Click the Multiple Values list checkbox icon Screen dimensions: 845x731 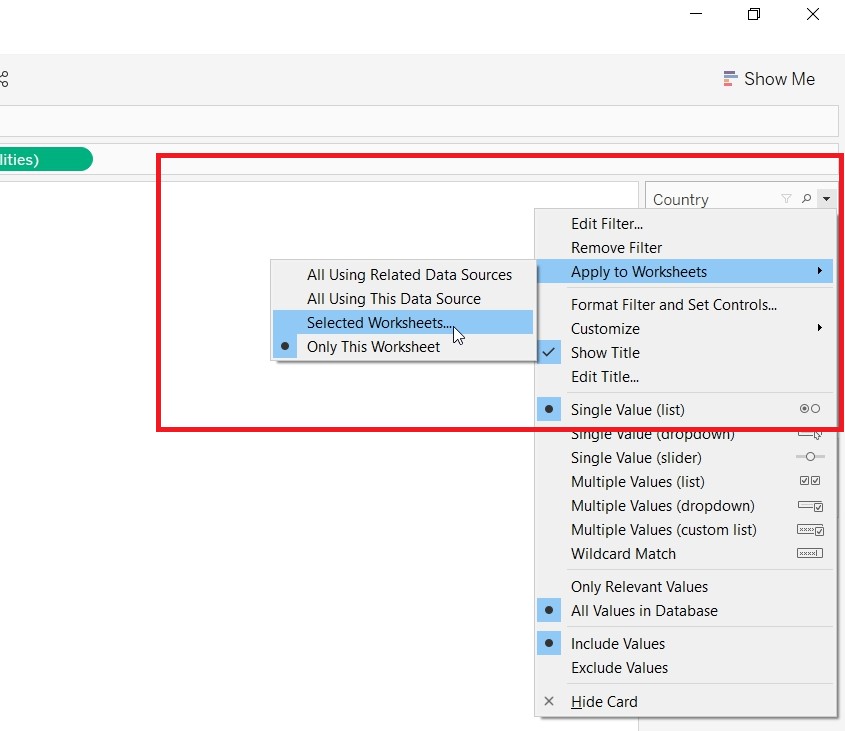809,481
